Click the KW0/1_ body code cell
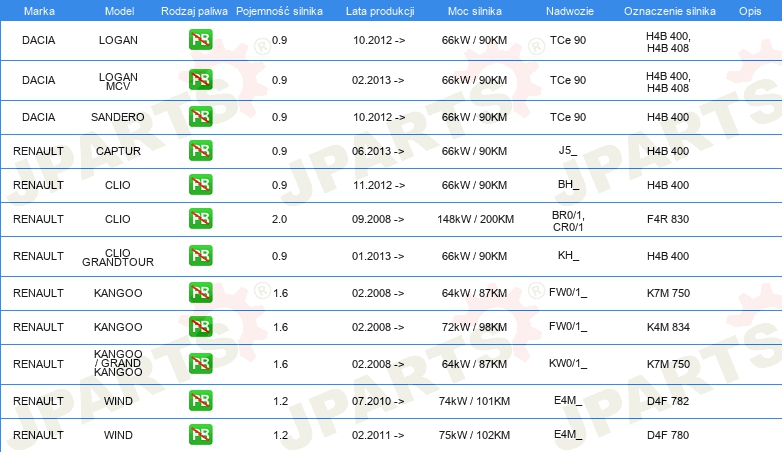 pyautogui.click(x=568, y=364)
